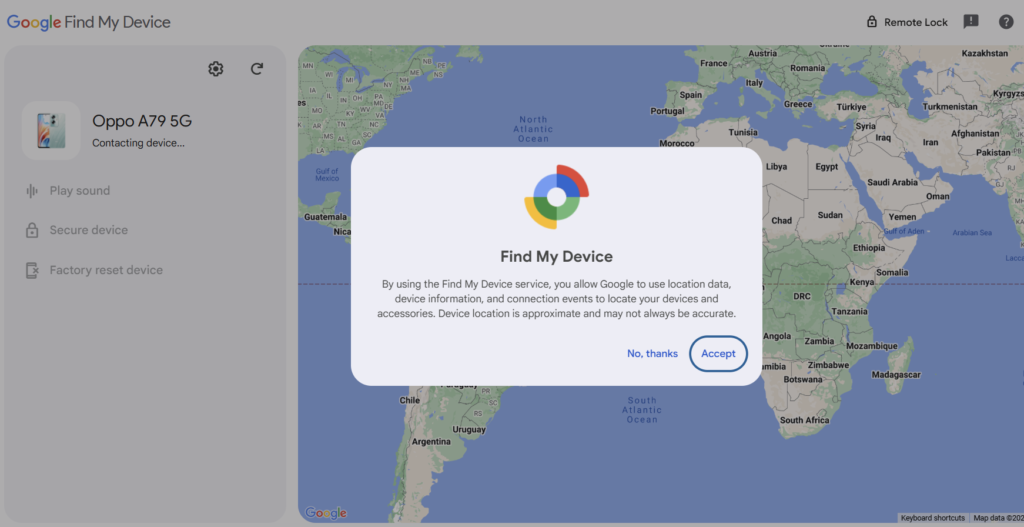Click the Contacting device... status text

coord(138,143)
